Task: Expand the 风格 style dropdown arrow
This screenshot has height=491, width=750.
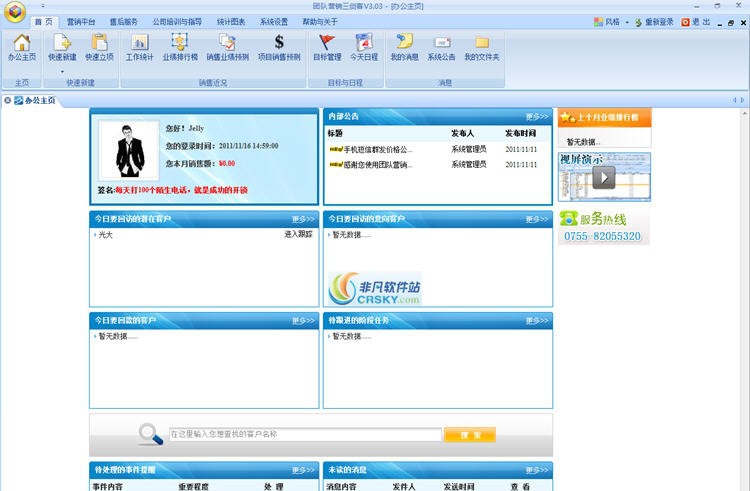Action: [x=627, y=22]
